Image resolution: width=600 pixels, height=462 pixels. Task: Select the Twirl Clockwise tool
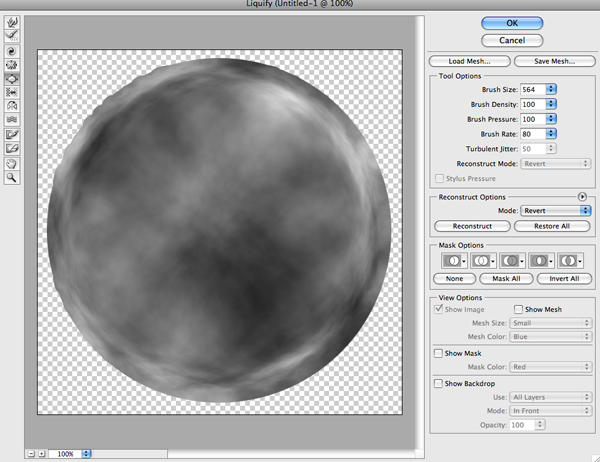[12, 51]
